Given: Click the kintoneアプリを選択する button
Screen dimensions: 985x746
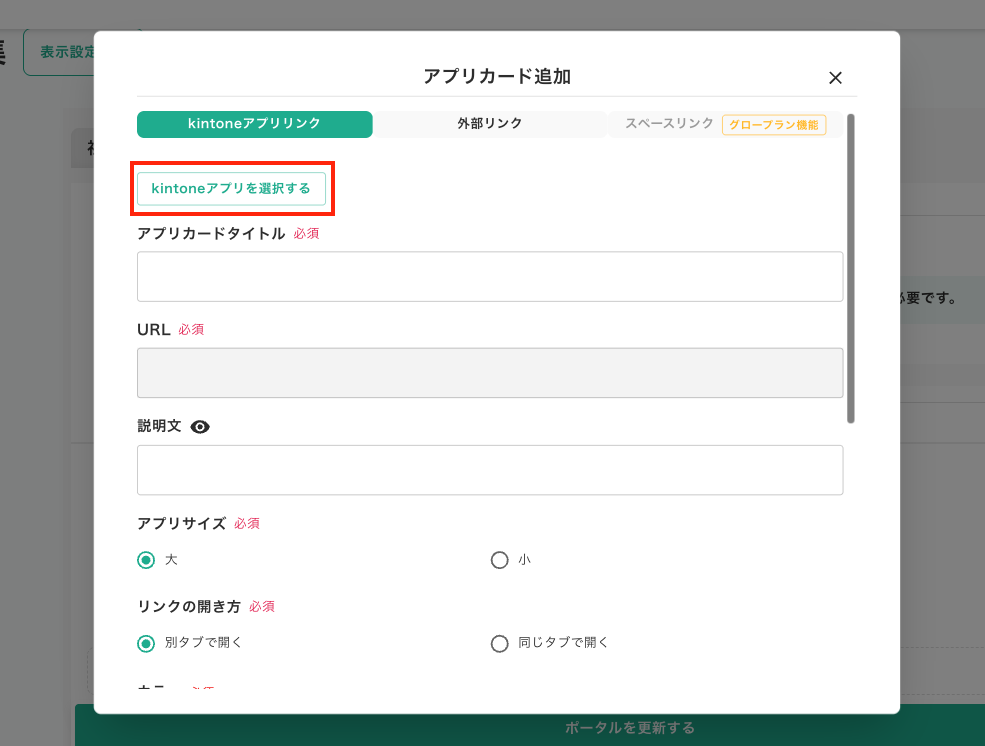Looking at the screenshot, I should coord(232,186).
